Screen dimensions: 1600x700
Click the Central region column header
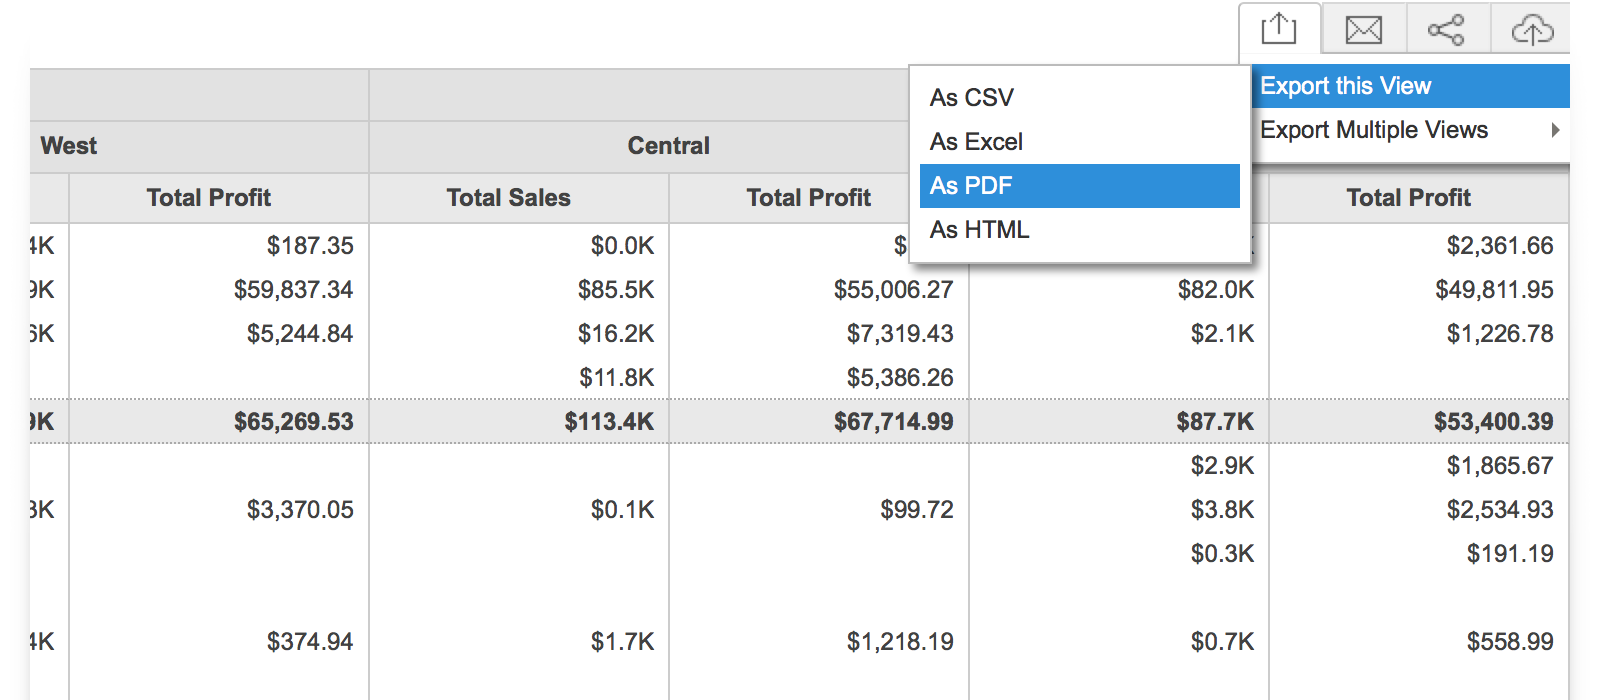coord(668,146)
